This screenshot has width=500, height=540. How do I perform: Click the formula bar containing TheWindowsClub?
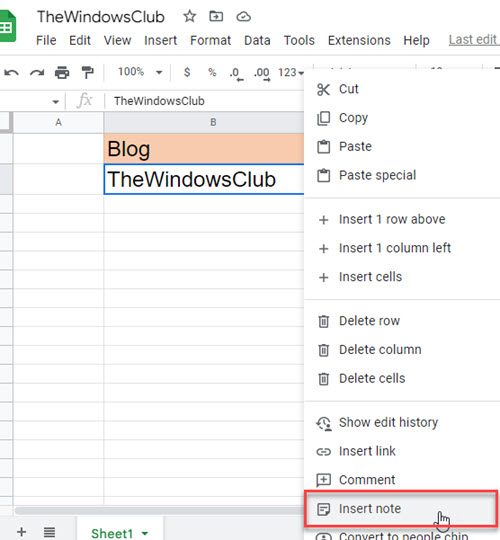[205, 101]
